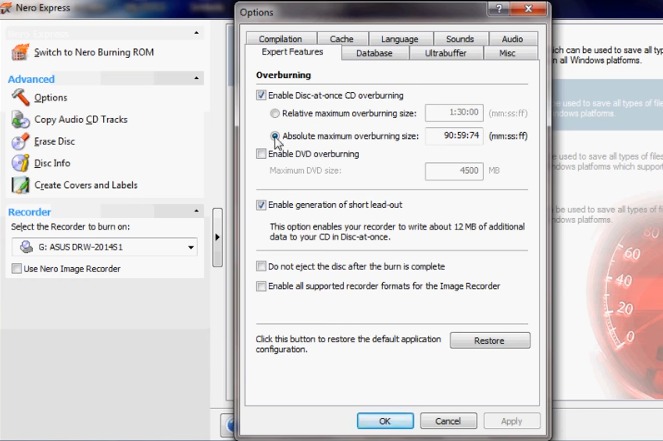Click the side panel collapse arrow handle
Image resolution: width=663 pixels, height=441 pixels.
pyautogui.click(x=217, y=237)
